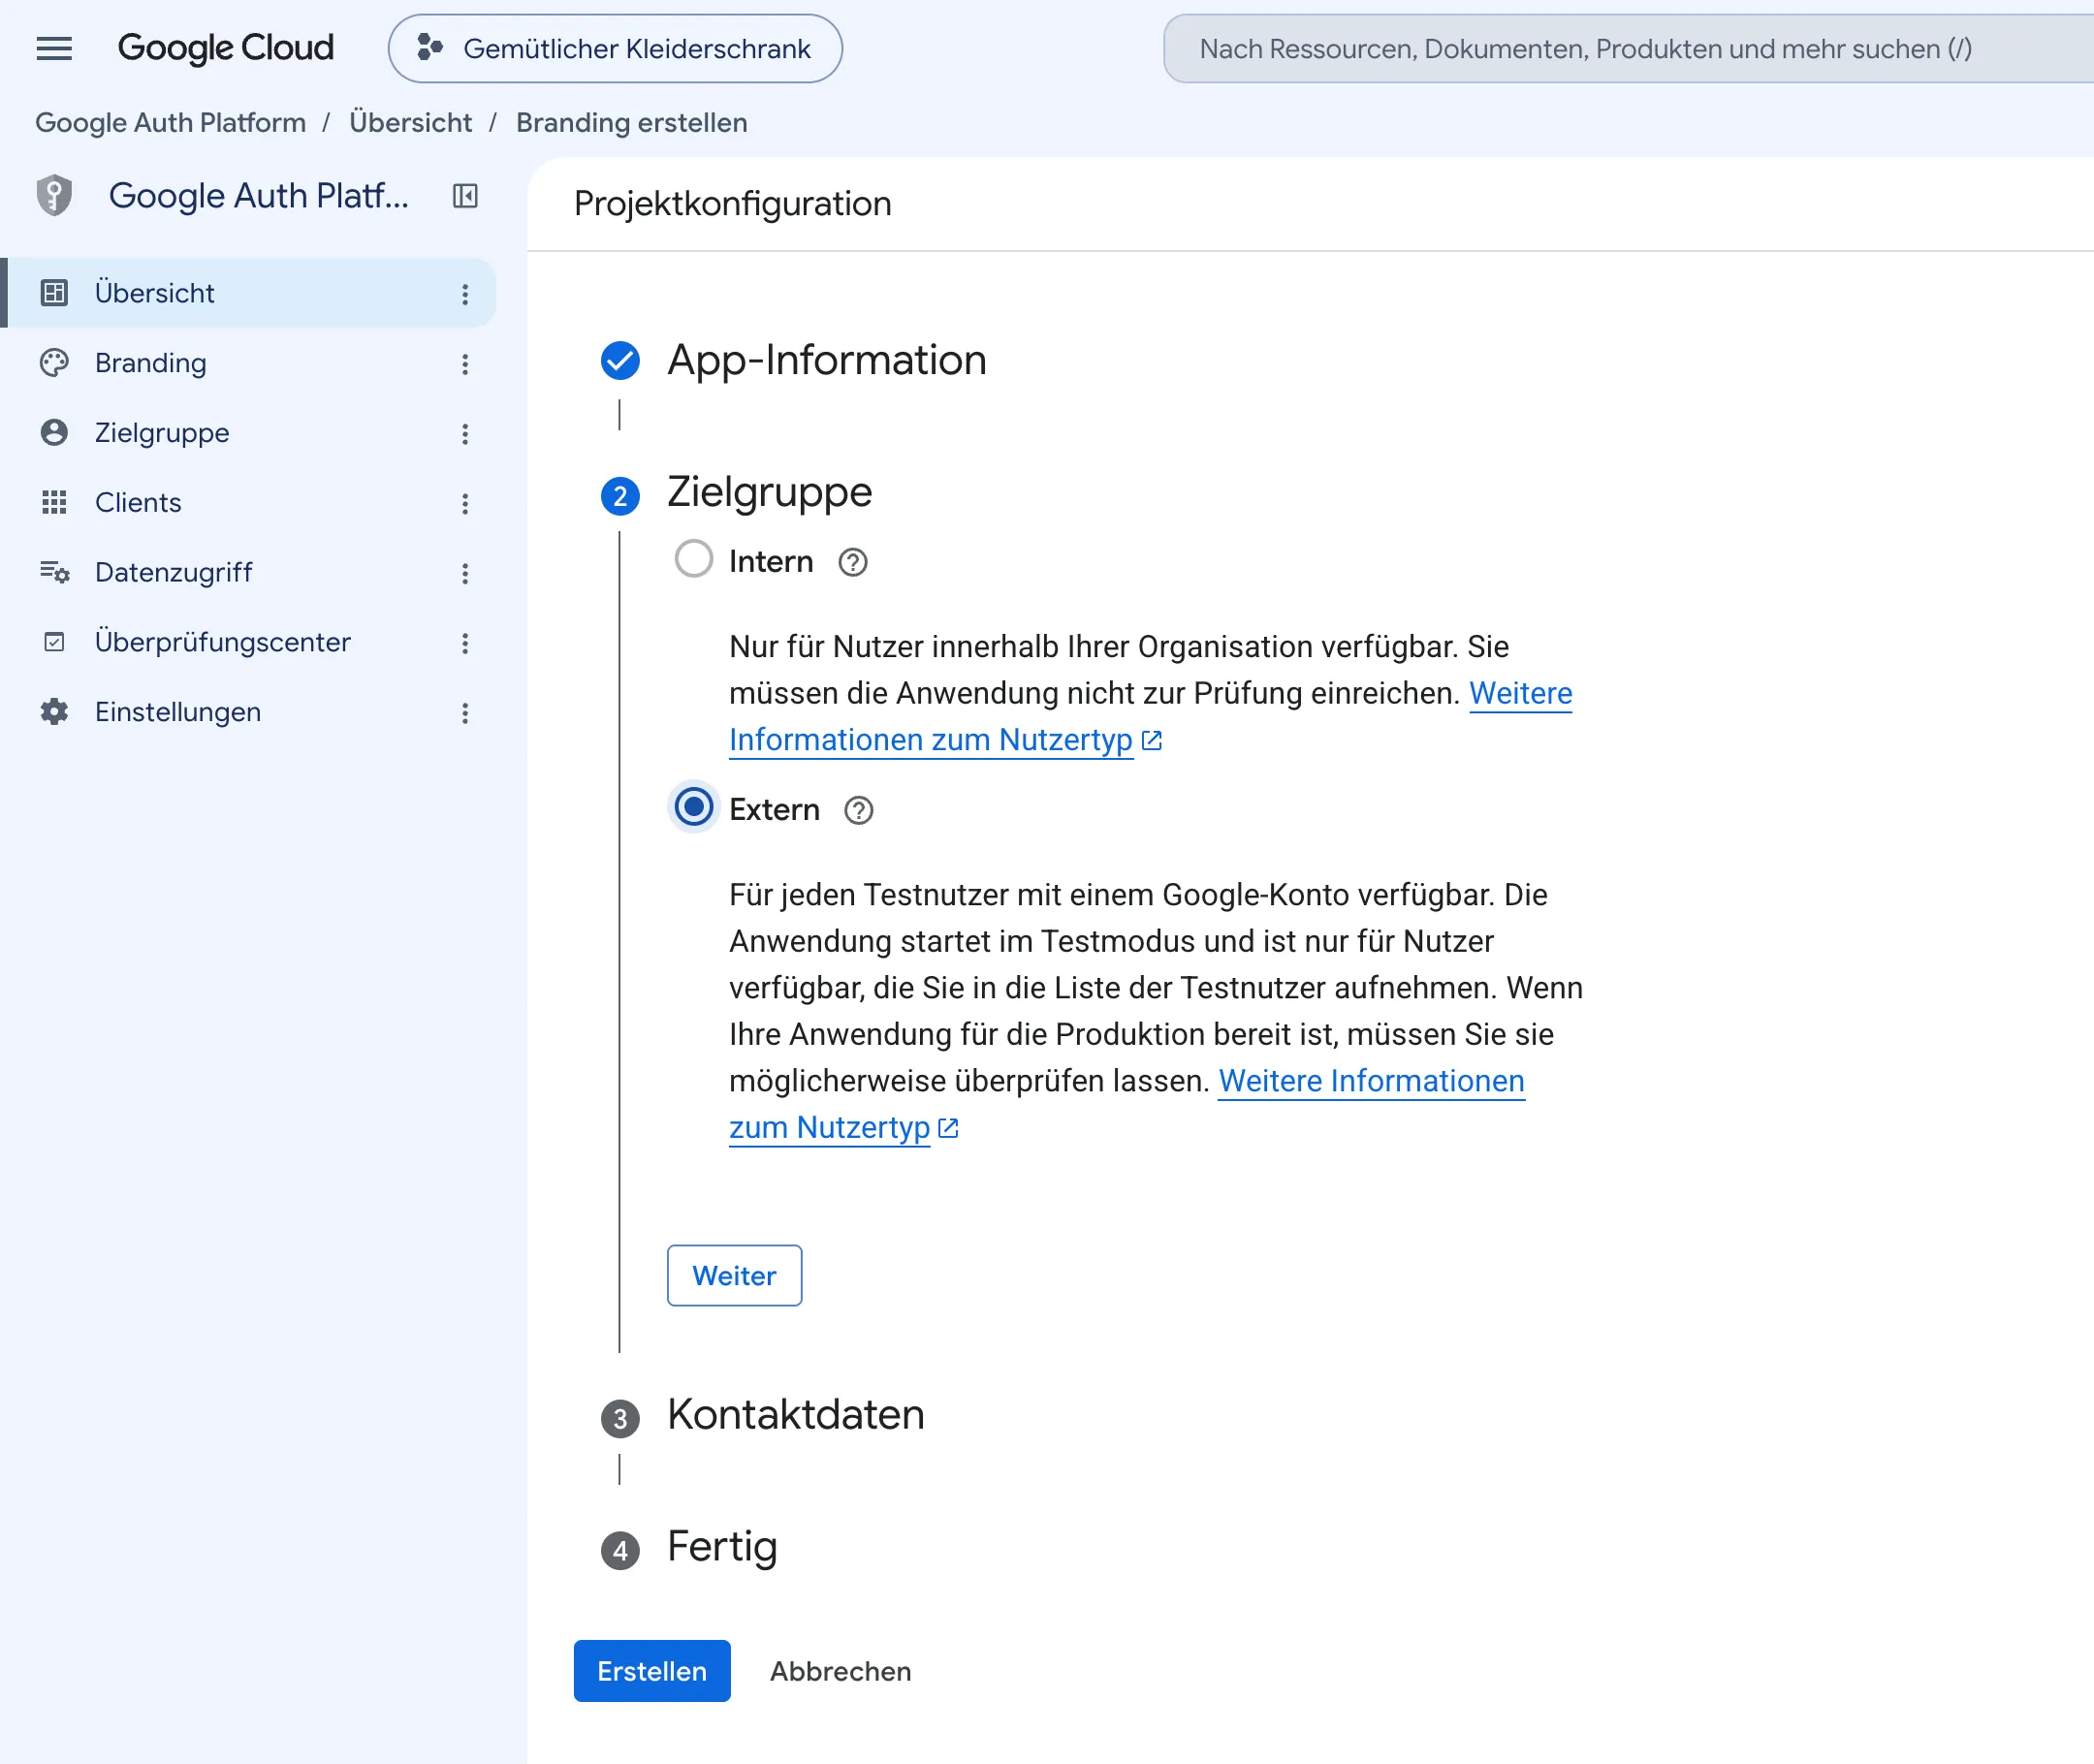2094x1764 pixels.
Task: Open Datenzugriff in the sidebar
Action: tap(250, 573)
